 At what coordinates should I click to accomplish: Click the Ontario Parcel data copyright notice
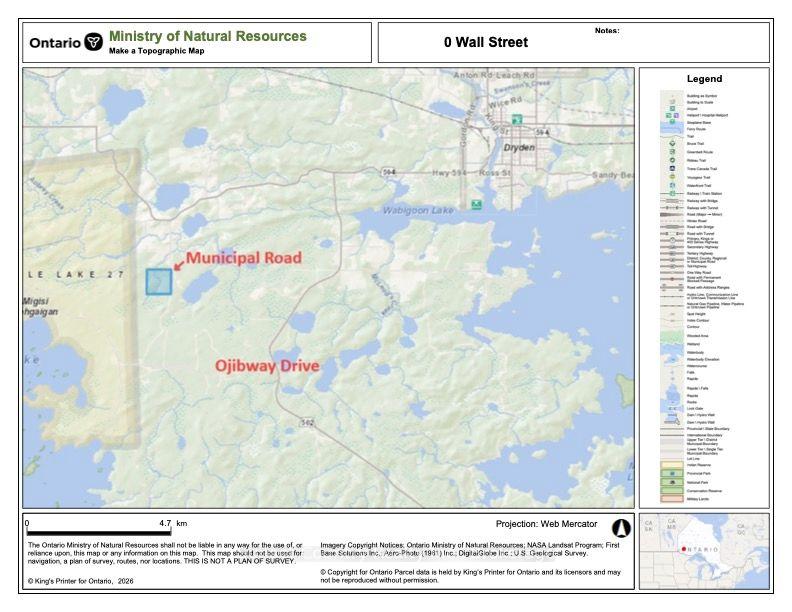point(470,576)
